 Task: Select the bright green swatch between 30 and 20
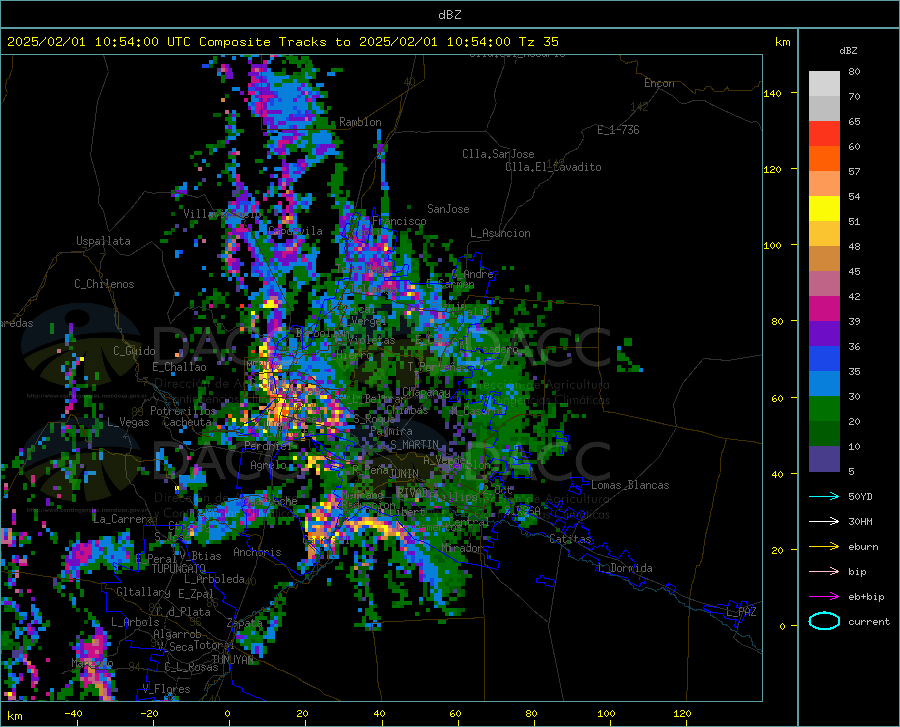click(x=824, y=409)
